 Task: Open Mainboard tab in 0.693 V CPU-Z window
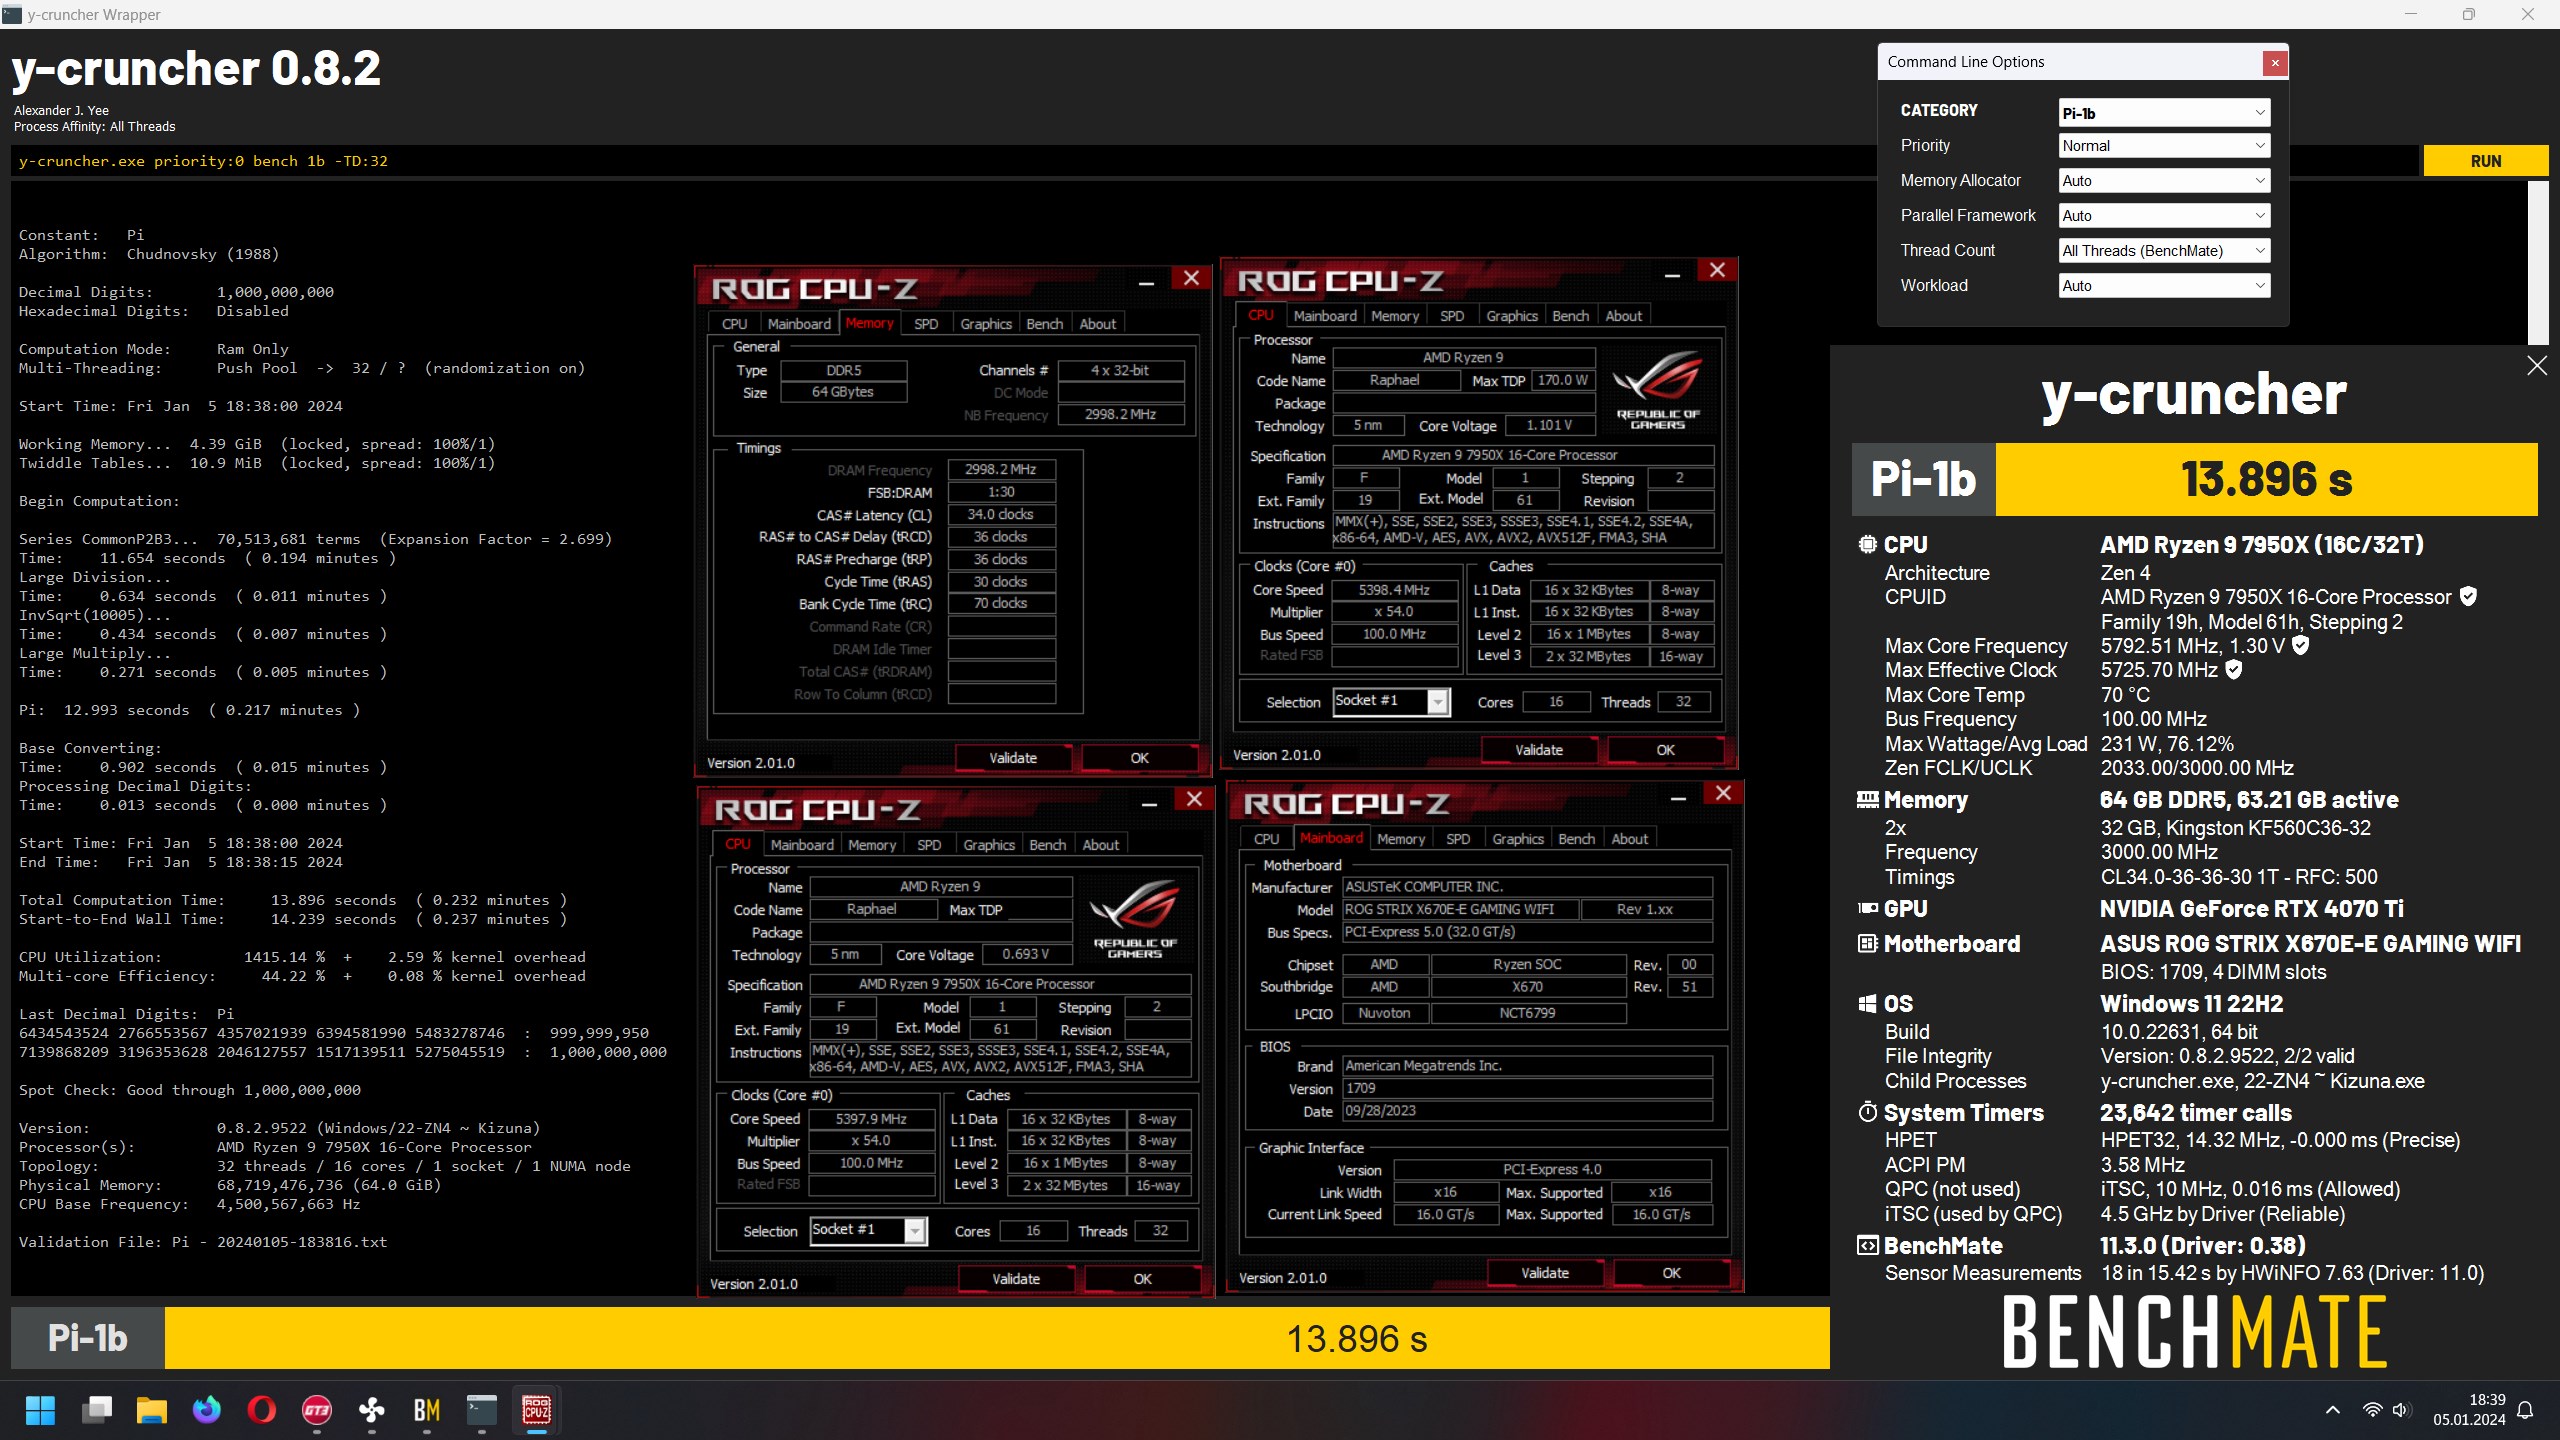coord(801,845)
